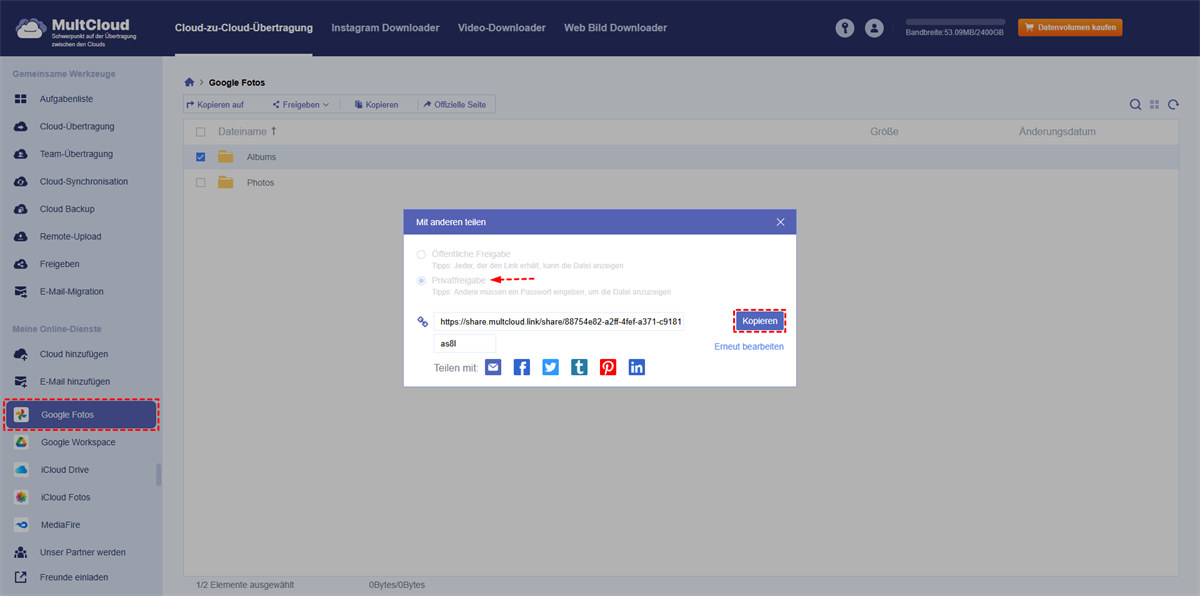Click the refresh icon

(x=1173, y=104)
